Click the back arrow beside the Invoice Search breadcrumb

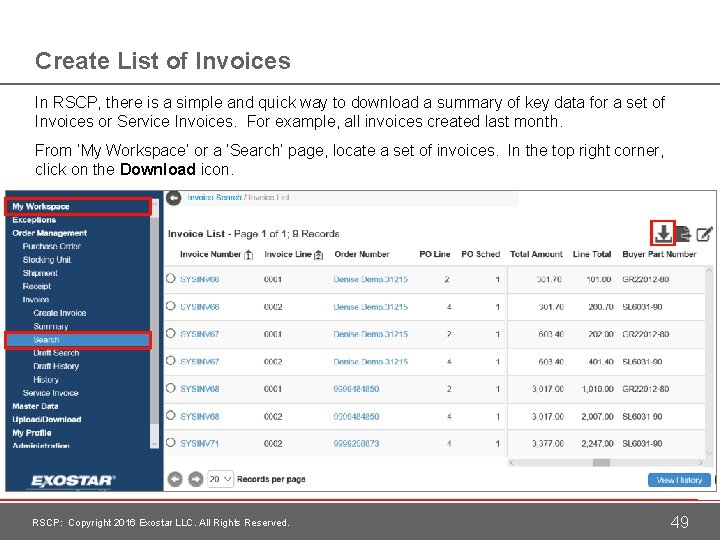(174, 198)
